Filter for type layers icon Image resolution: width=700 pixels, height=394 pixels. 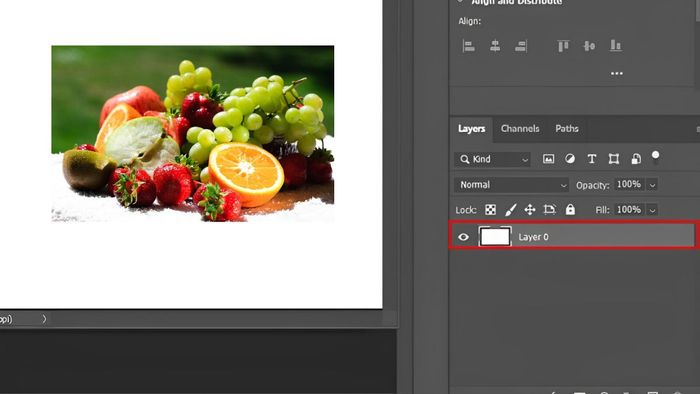592,159
